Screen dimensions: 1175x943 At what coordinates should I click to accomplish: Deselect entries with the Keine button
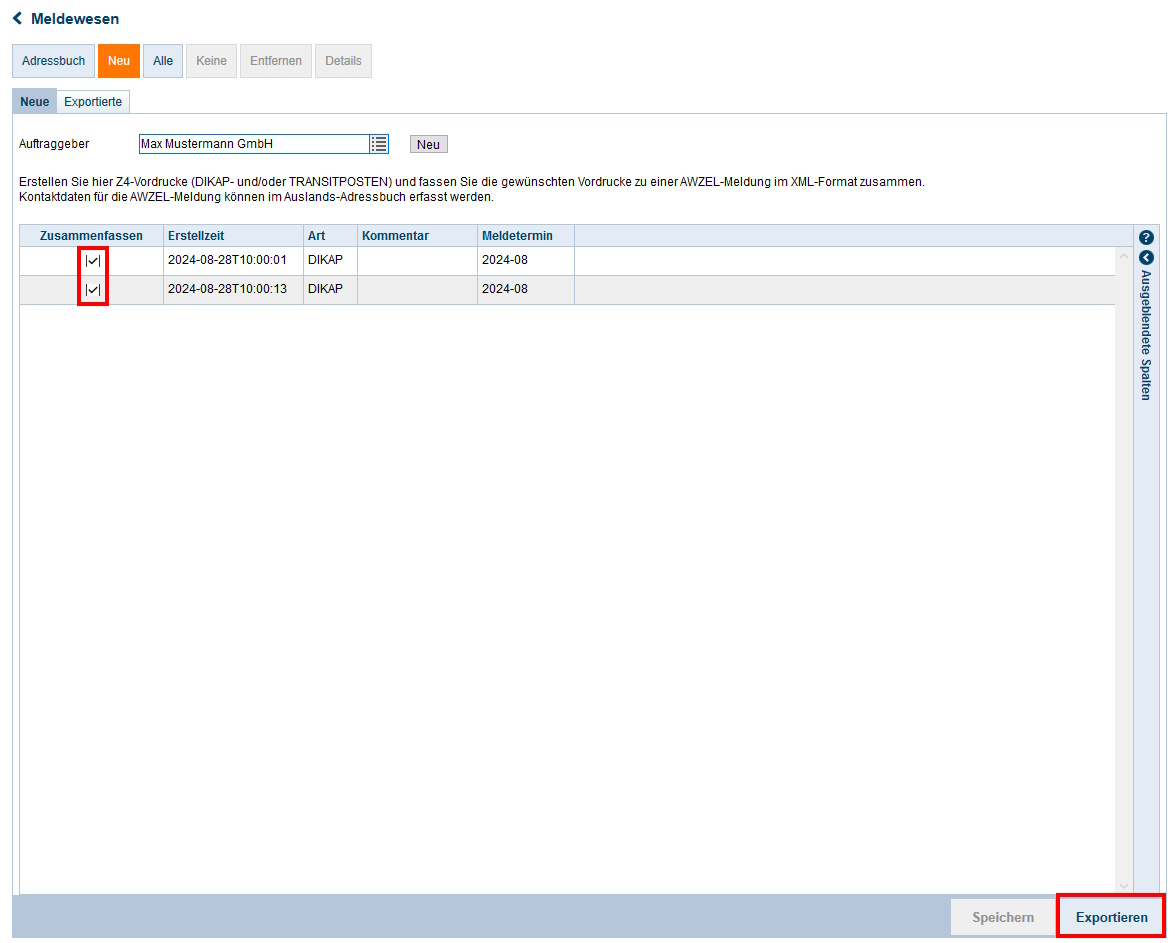click(x=211, y=61)
